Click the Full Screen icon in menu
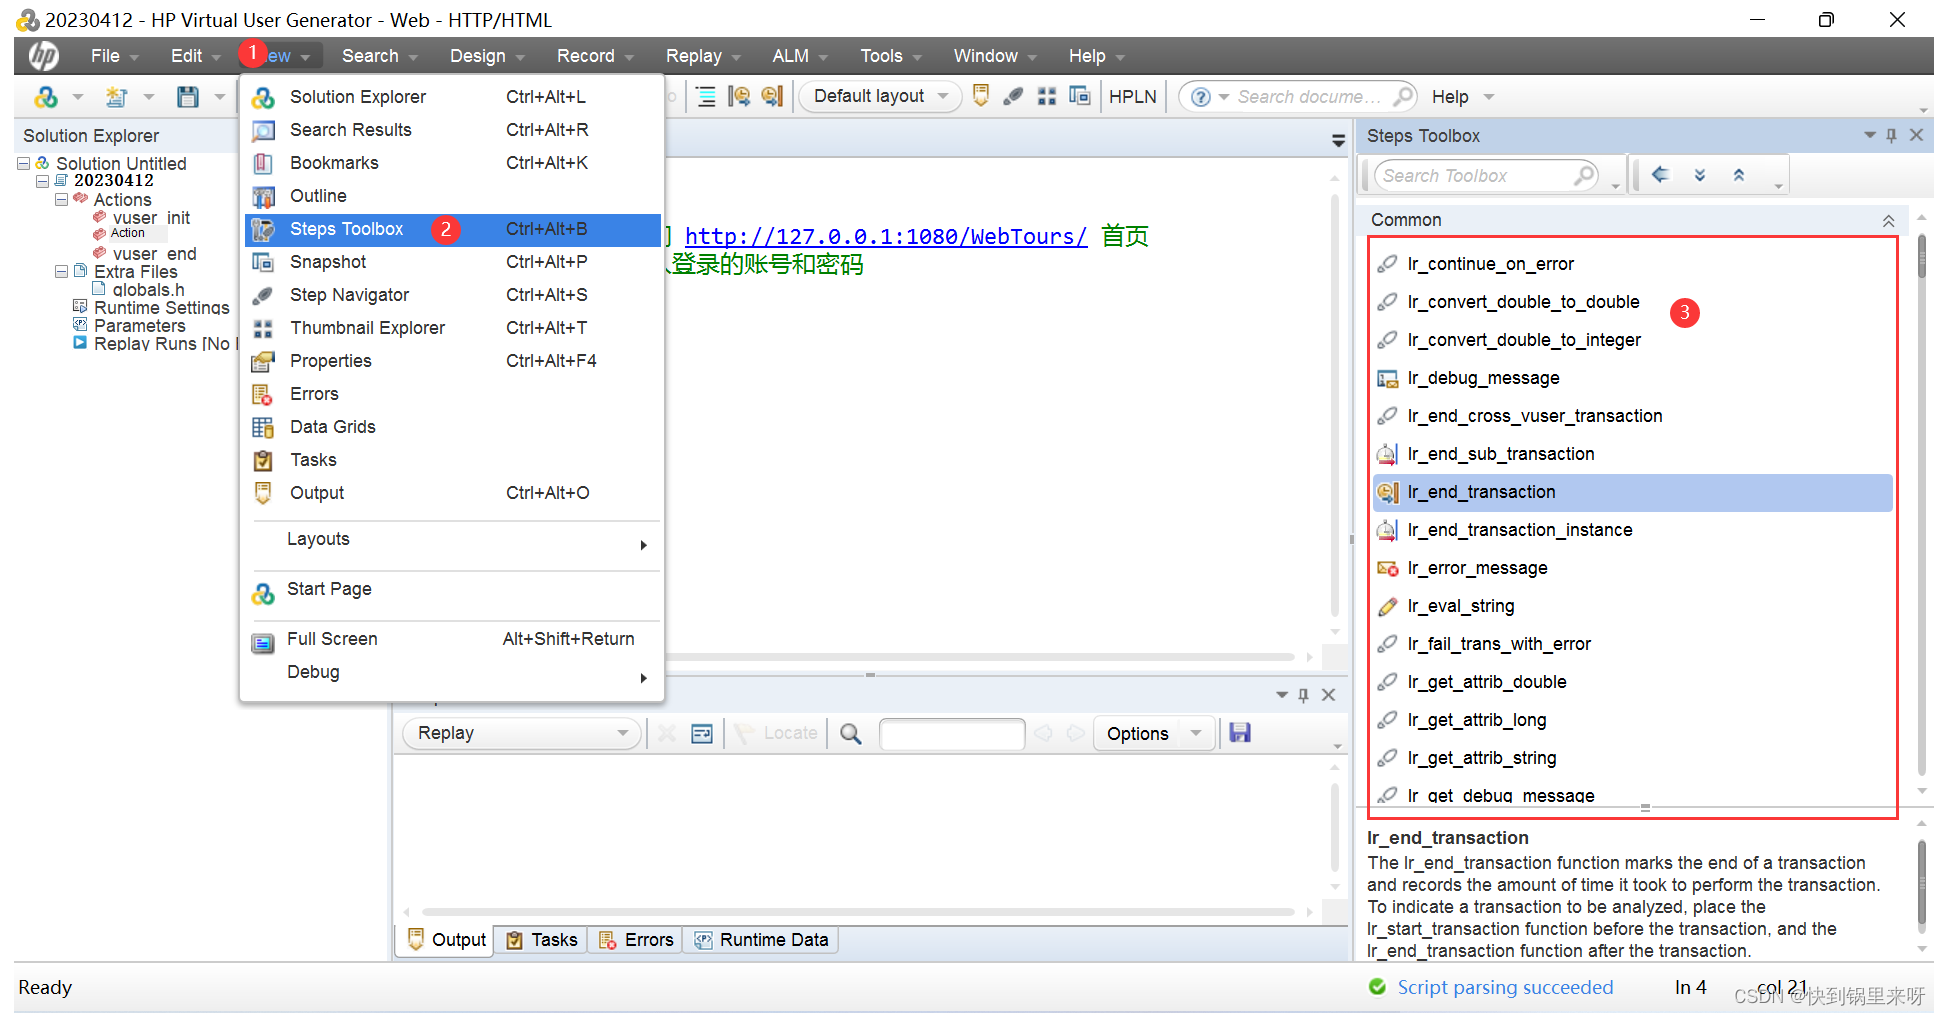The width and height of the screenshot is (1941, 1015). point(263,643)
